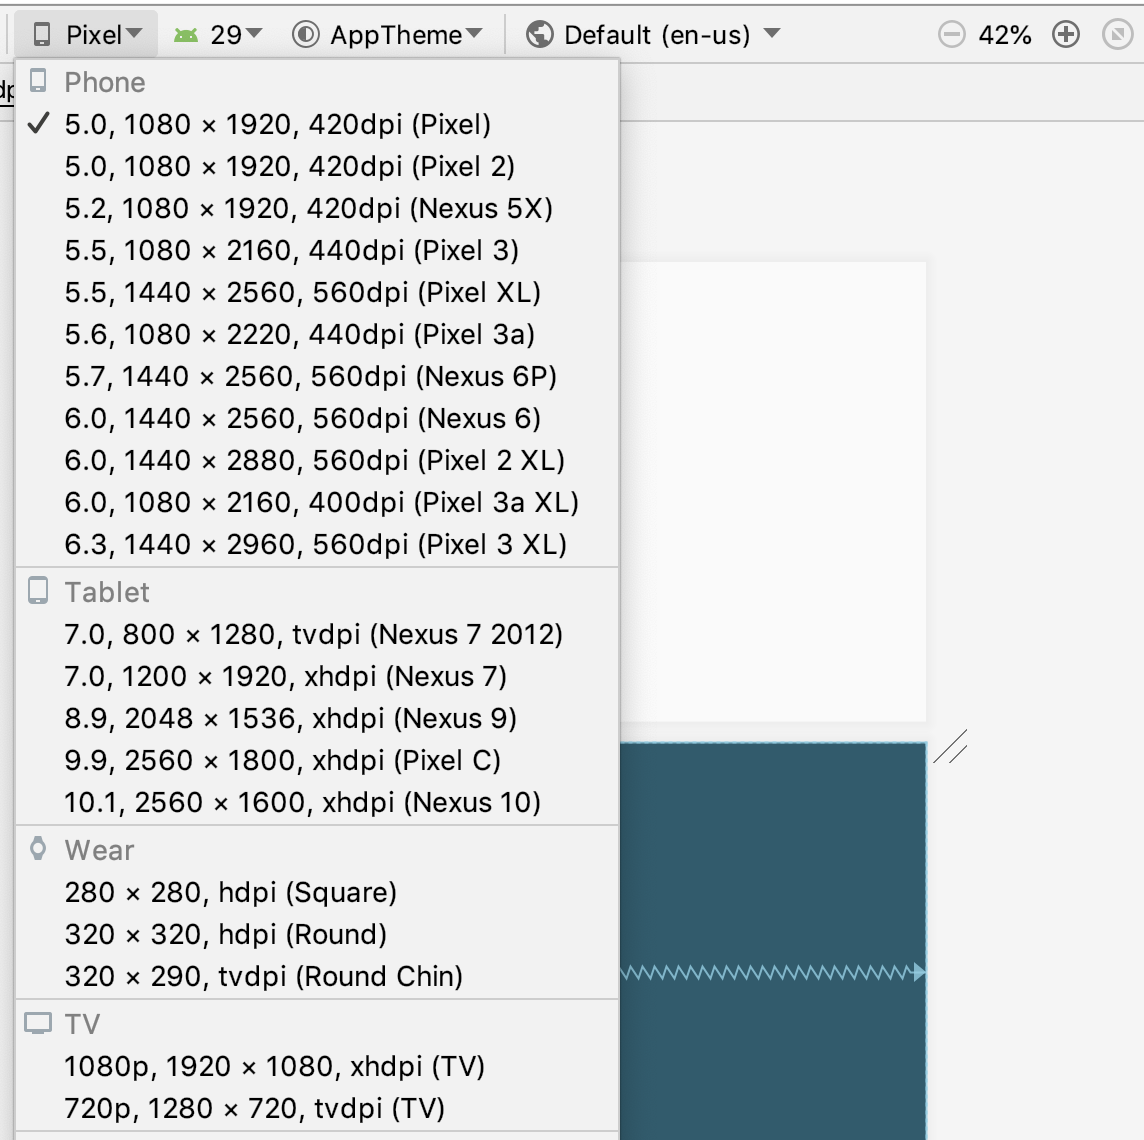Click the TV category monitor icon

pyautogui.click(x=39, y=1023)
